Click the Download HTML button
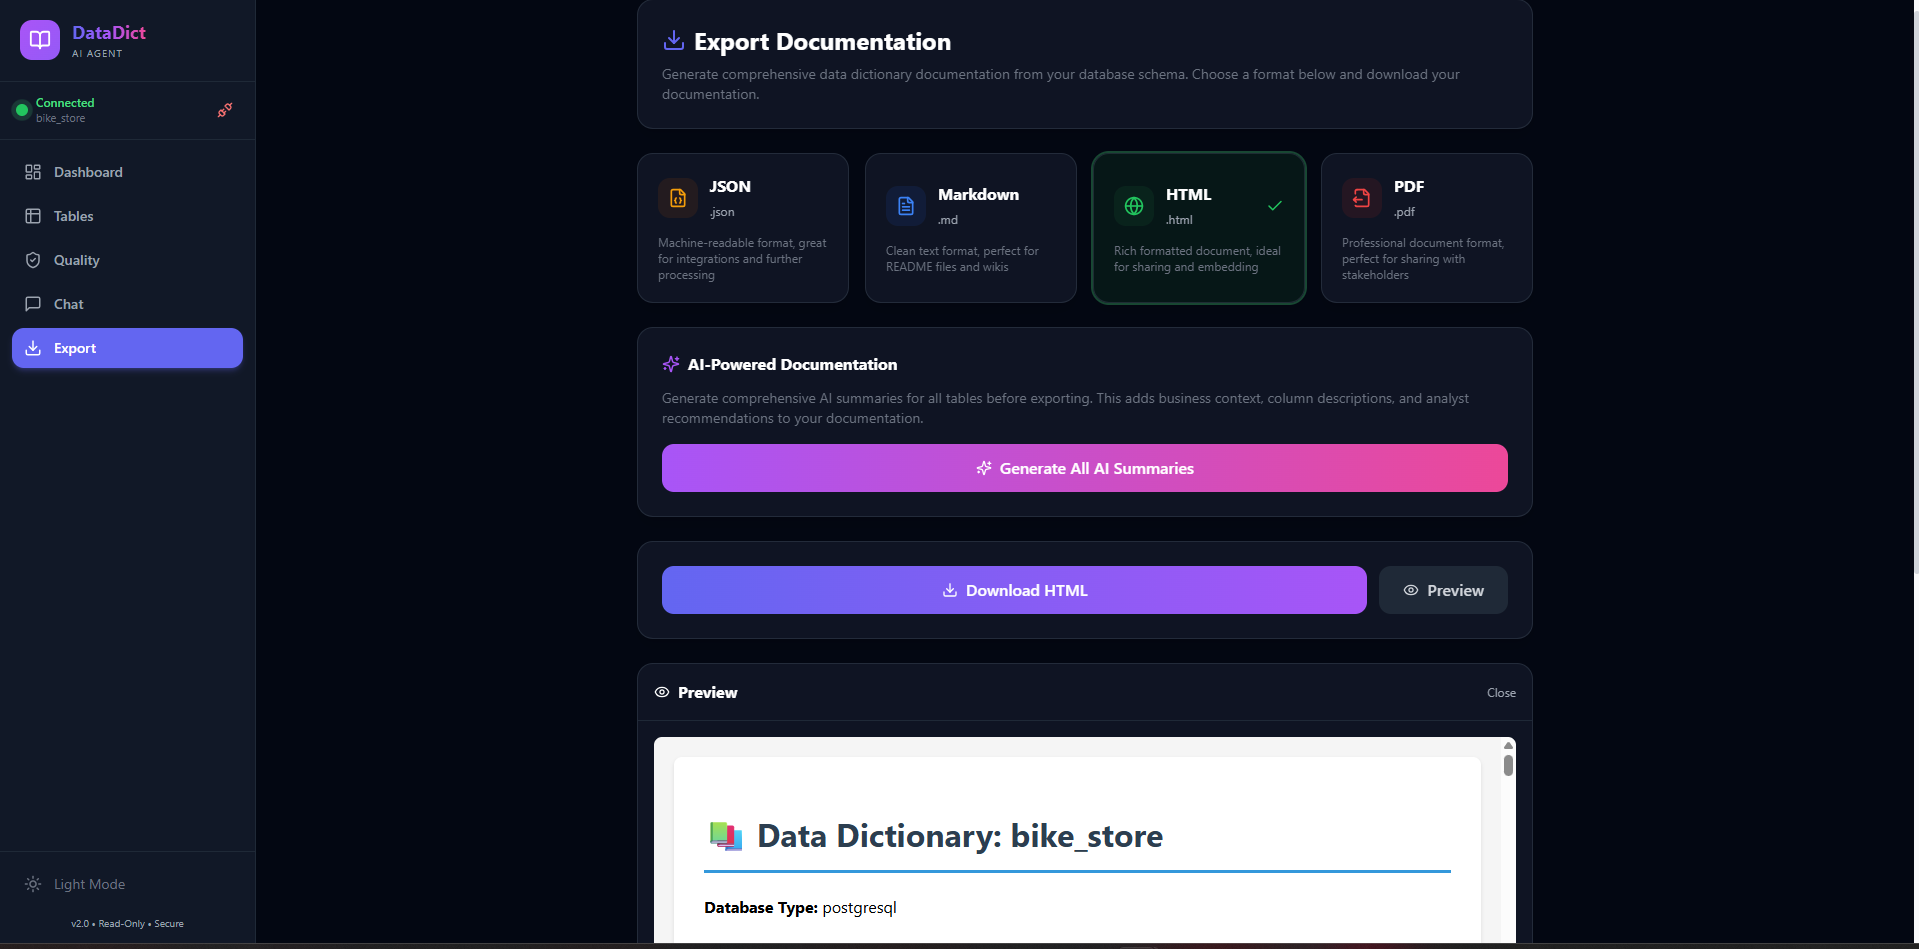This screenshot has width=1919, height=949. coord(1014,590)
